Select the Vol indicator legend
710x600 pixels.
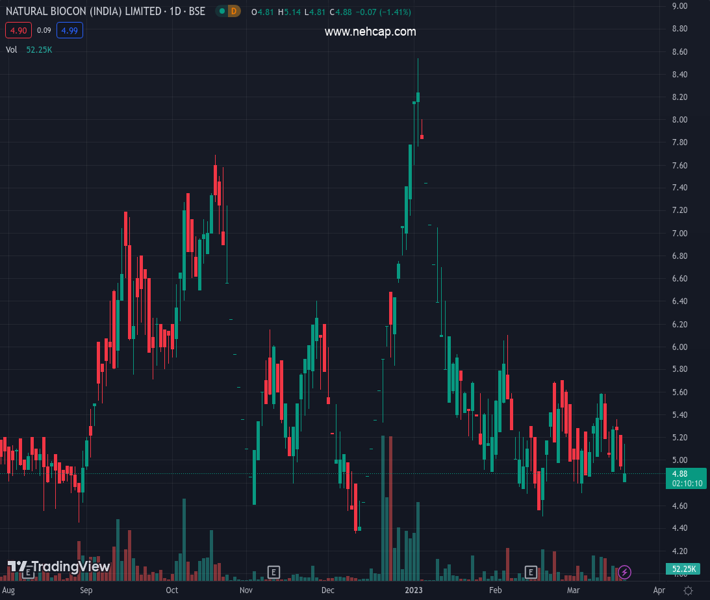(x=13, y=49)
